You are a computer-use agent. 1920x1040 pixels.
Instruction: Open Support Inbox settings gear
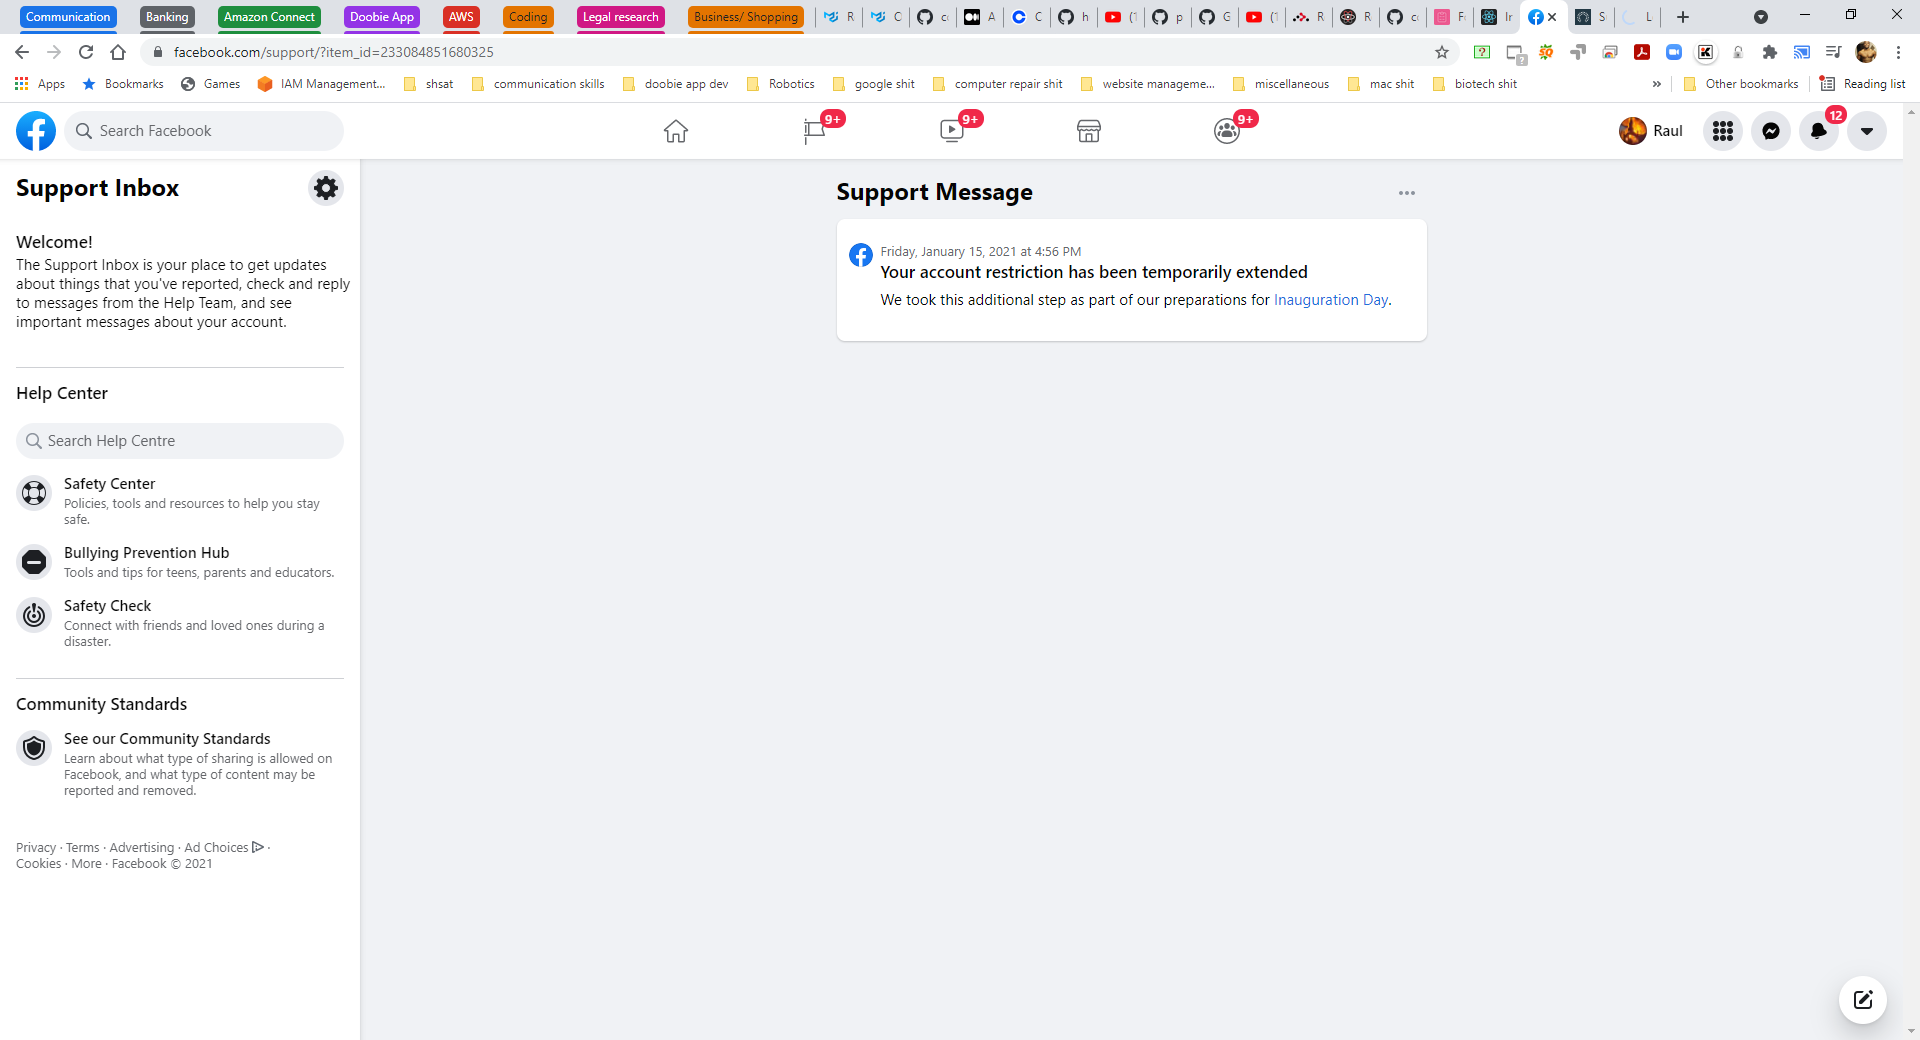point(326,188)
